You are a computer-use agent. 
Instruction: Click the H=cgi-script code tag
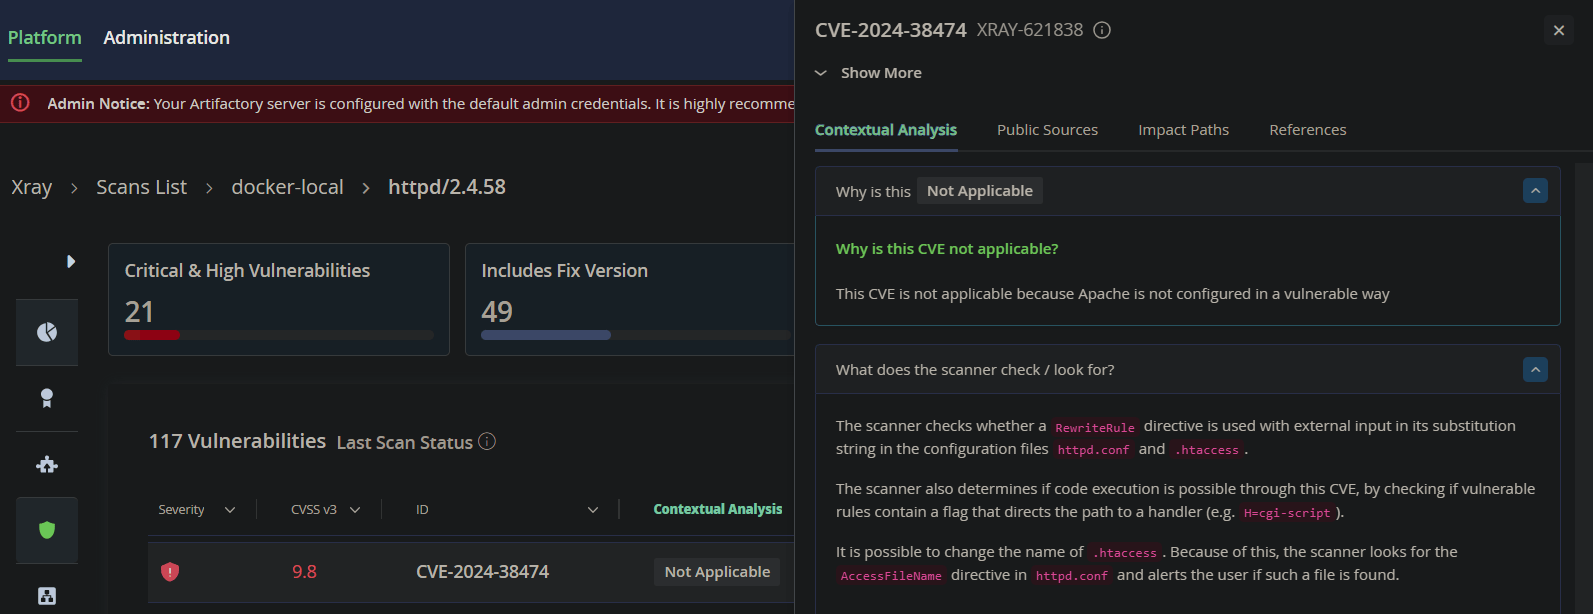1287,513
